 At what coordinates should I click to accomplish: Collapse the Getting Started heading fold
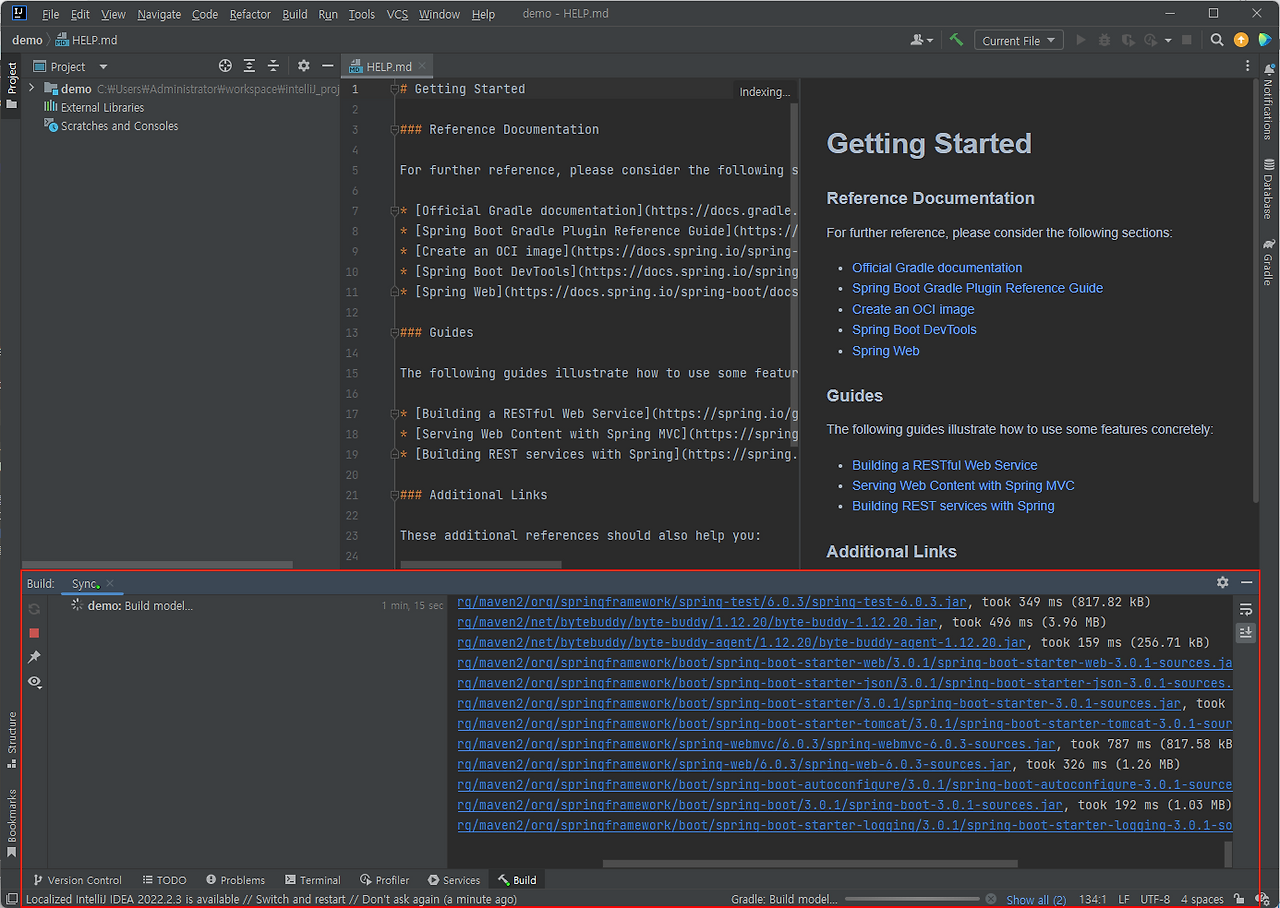pos(394,89)
